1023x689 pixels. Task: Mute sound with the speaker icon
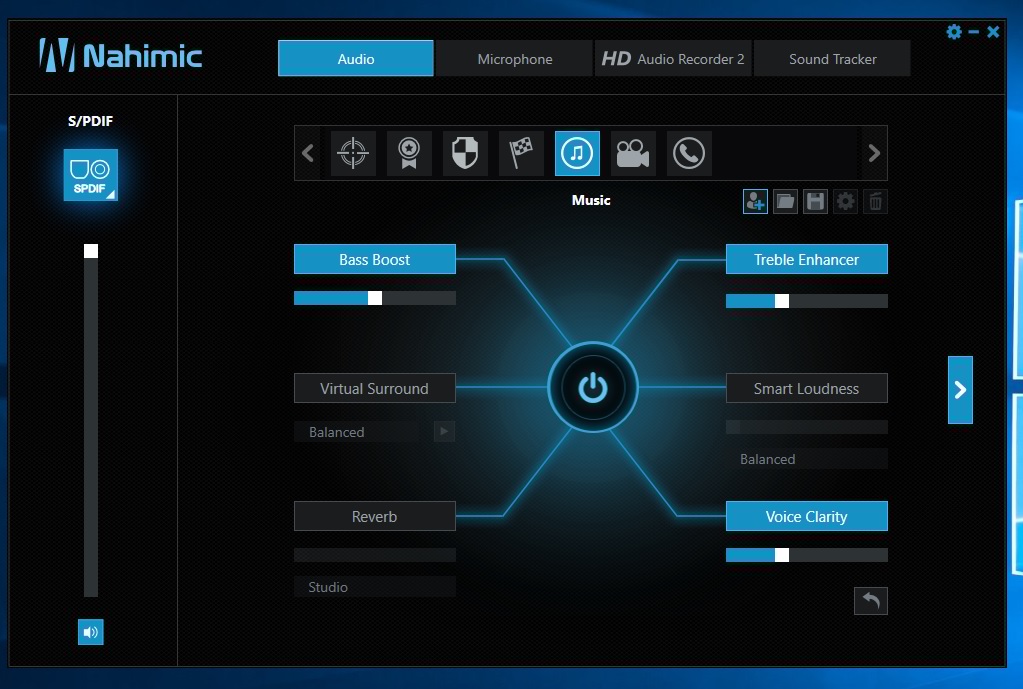pos(91,631)
